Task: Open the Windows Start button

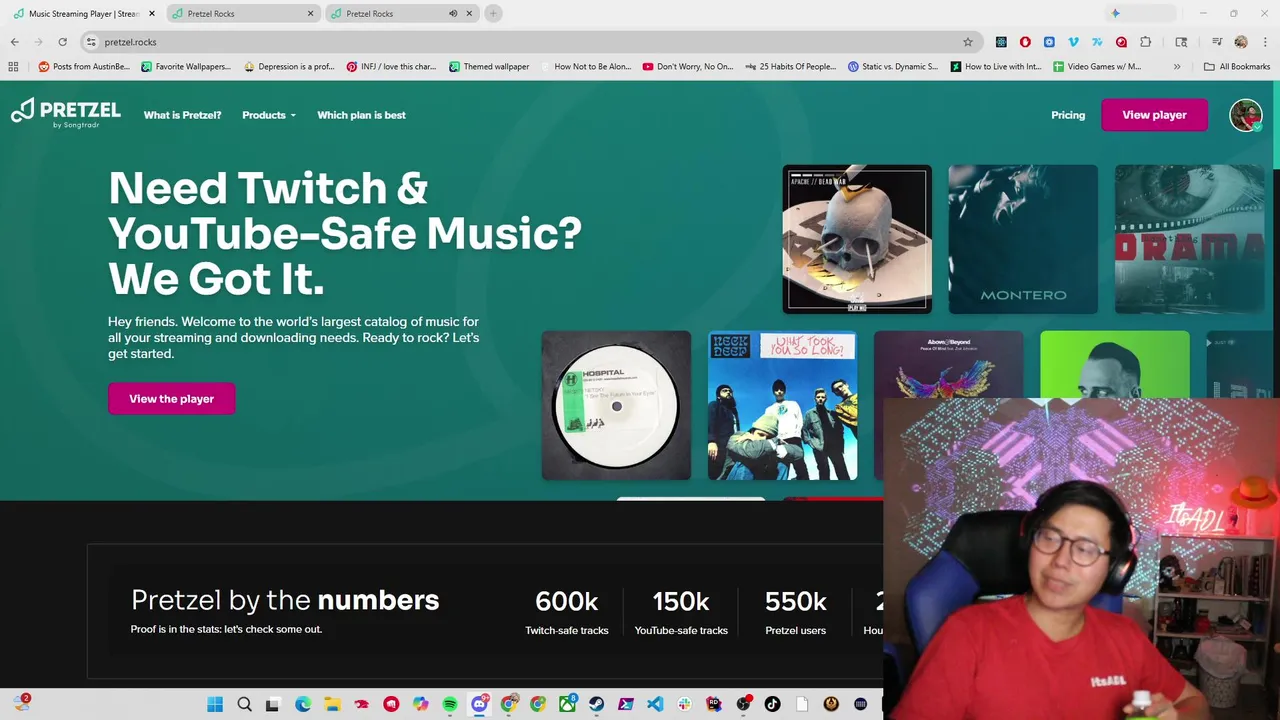Action: pos(214,704)
